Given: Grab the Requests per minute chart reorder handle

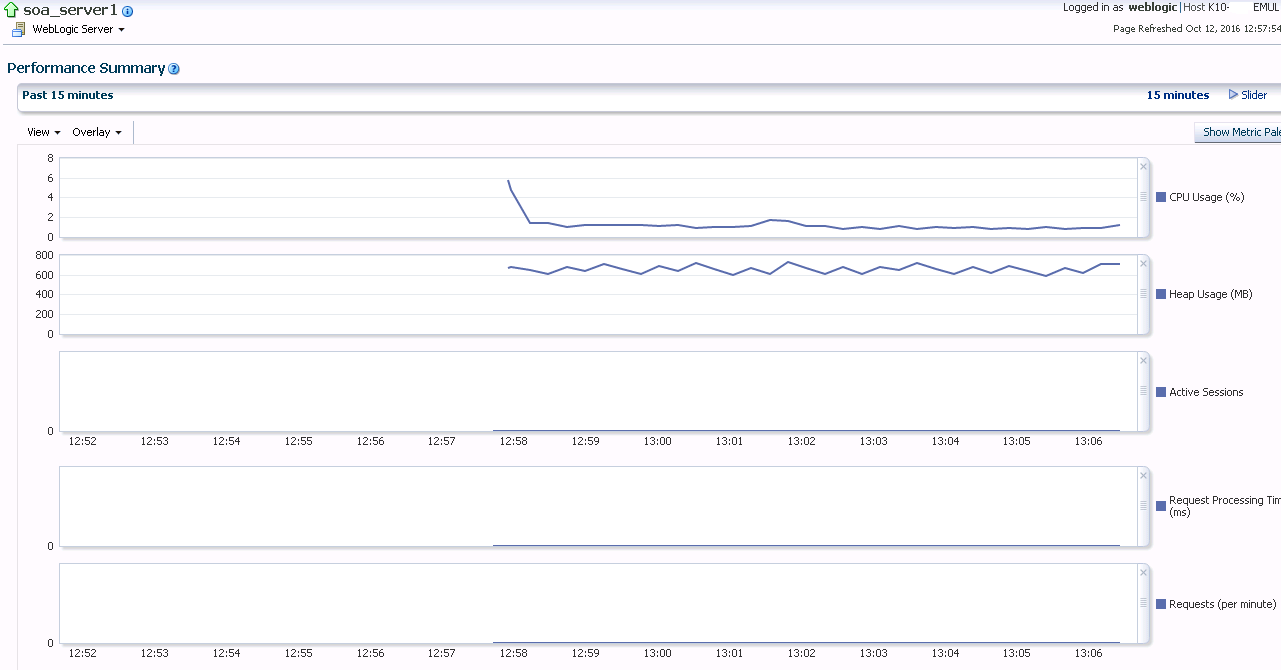Looking at the screenshot, I should [1143, 603].
